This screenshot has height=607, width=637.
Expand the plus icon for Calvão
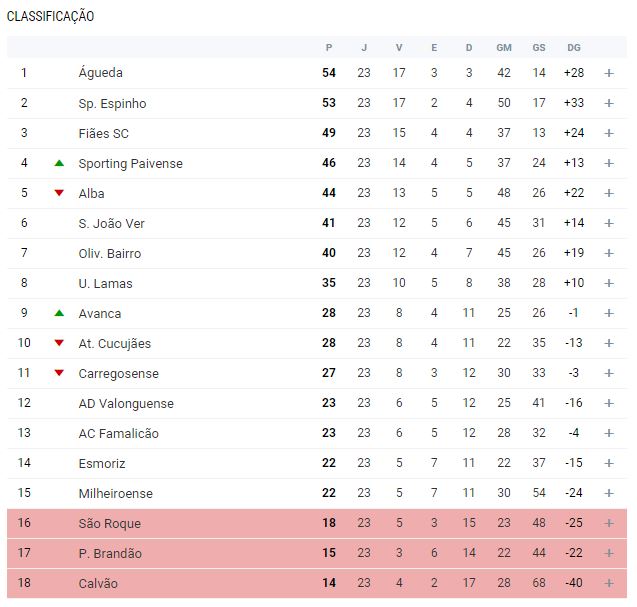pos(609,583)
